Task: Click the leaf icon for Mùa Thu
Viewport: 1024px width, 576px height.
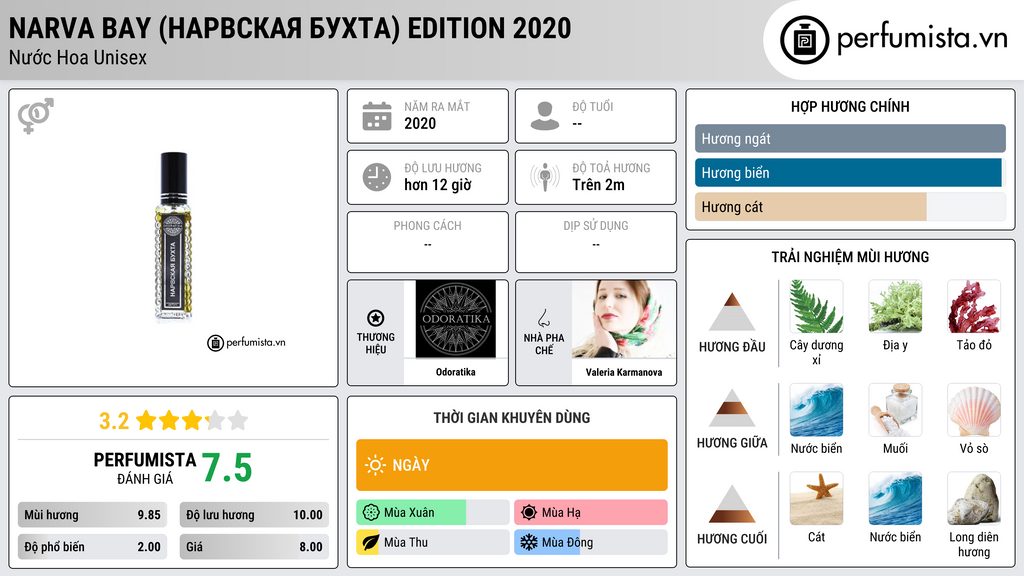Action: click(x=370, y=542)
